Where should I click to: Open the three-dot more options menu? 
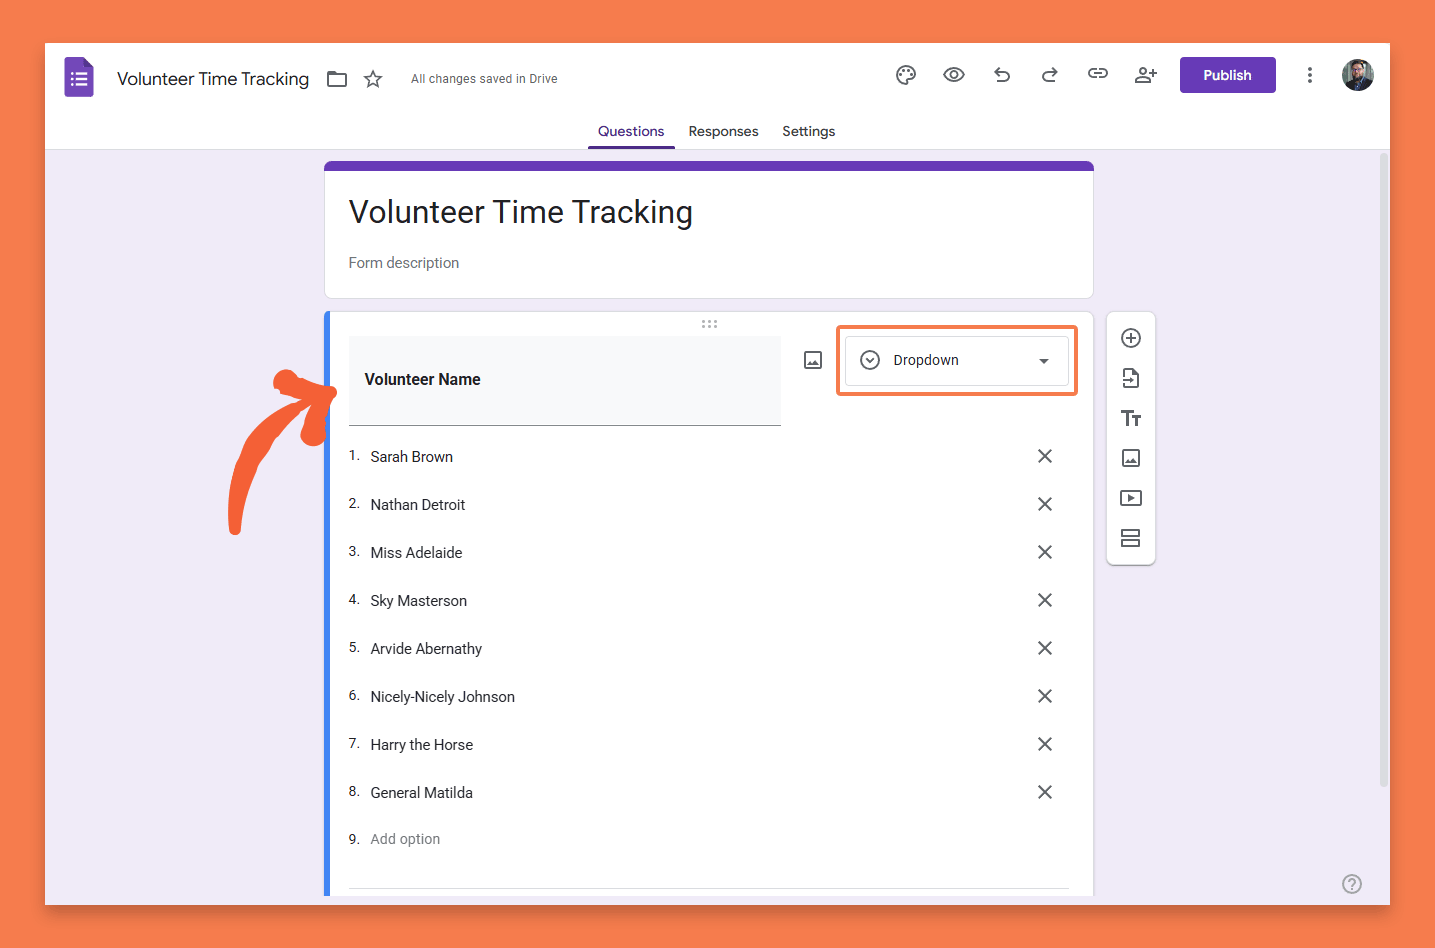(1310, 75)
